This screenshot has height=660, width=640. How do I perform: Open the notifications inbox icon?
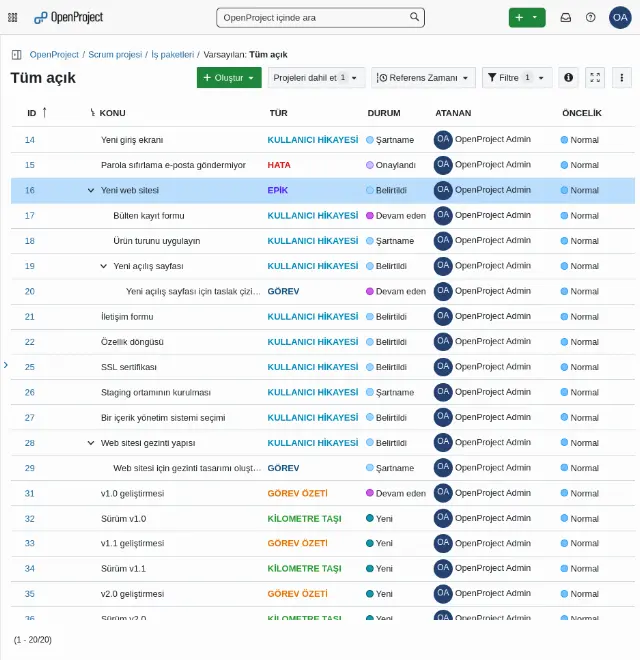[x=565, y=18]
